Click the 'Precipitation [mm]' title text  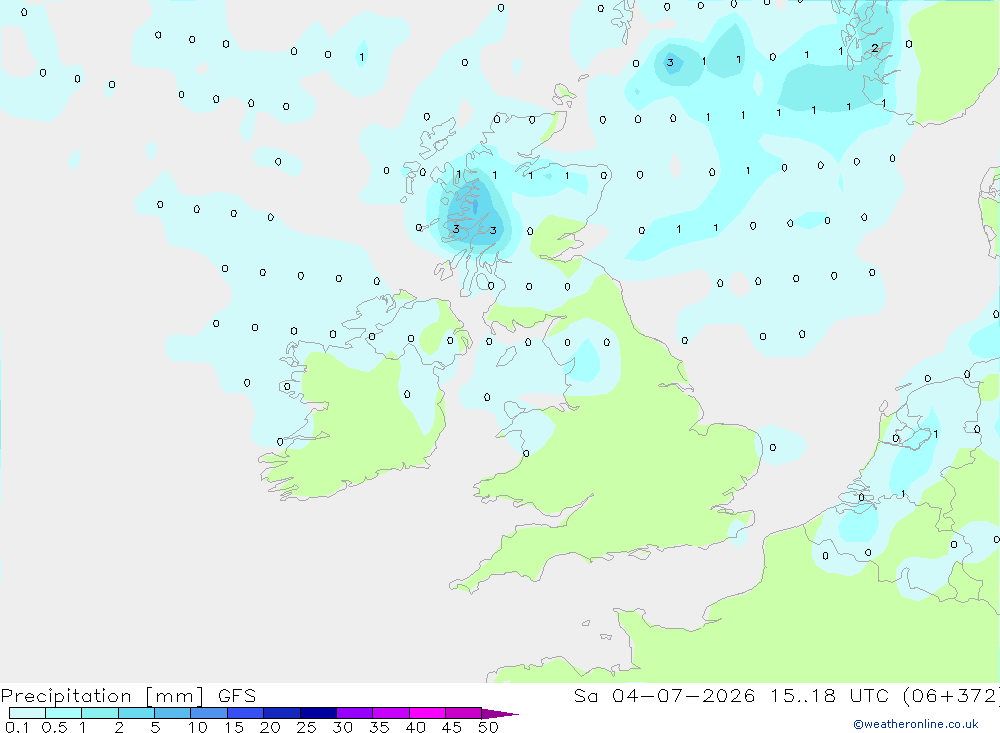point(102,696)
